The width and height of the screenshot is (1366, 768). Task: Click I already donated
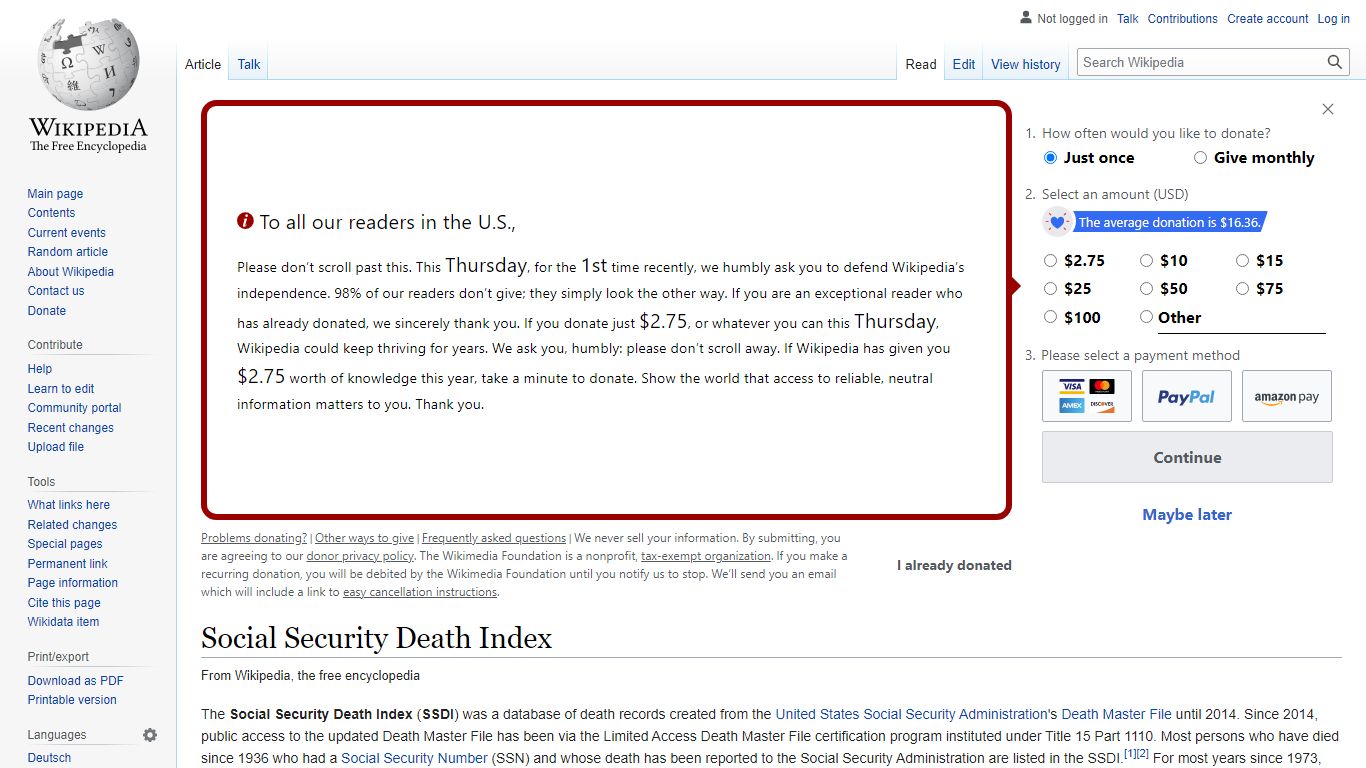click(x=954, y=565)
